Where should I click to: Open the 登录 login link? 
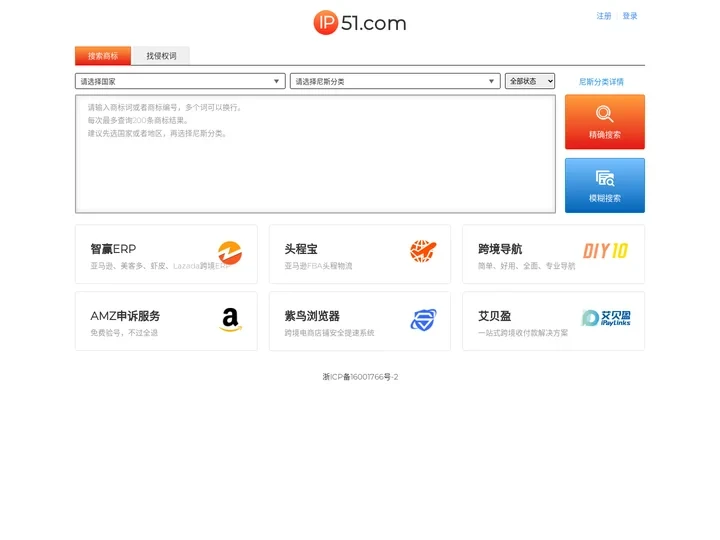(630, 16)
